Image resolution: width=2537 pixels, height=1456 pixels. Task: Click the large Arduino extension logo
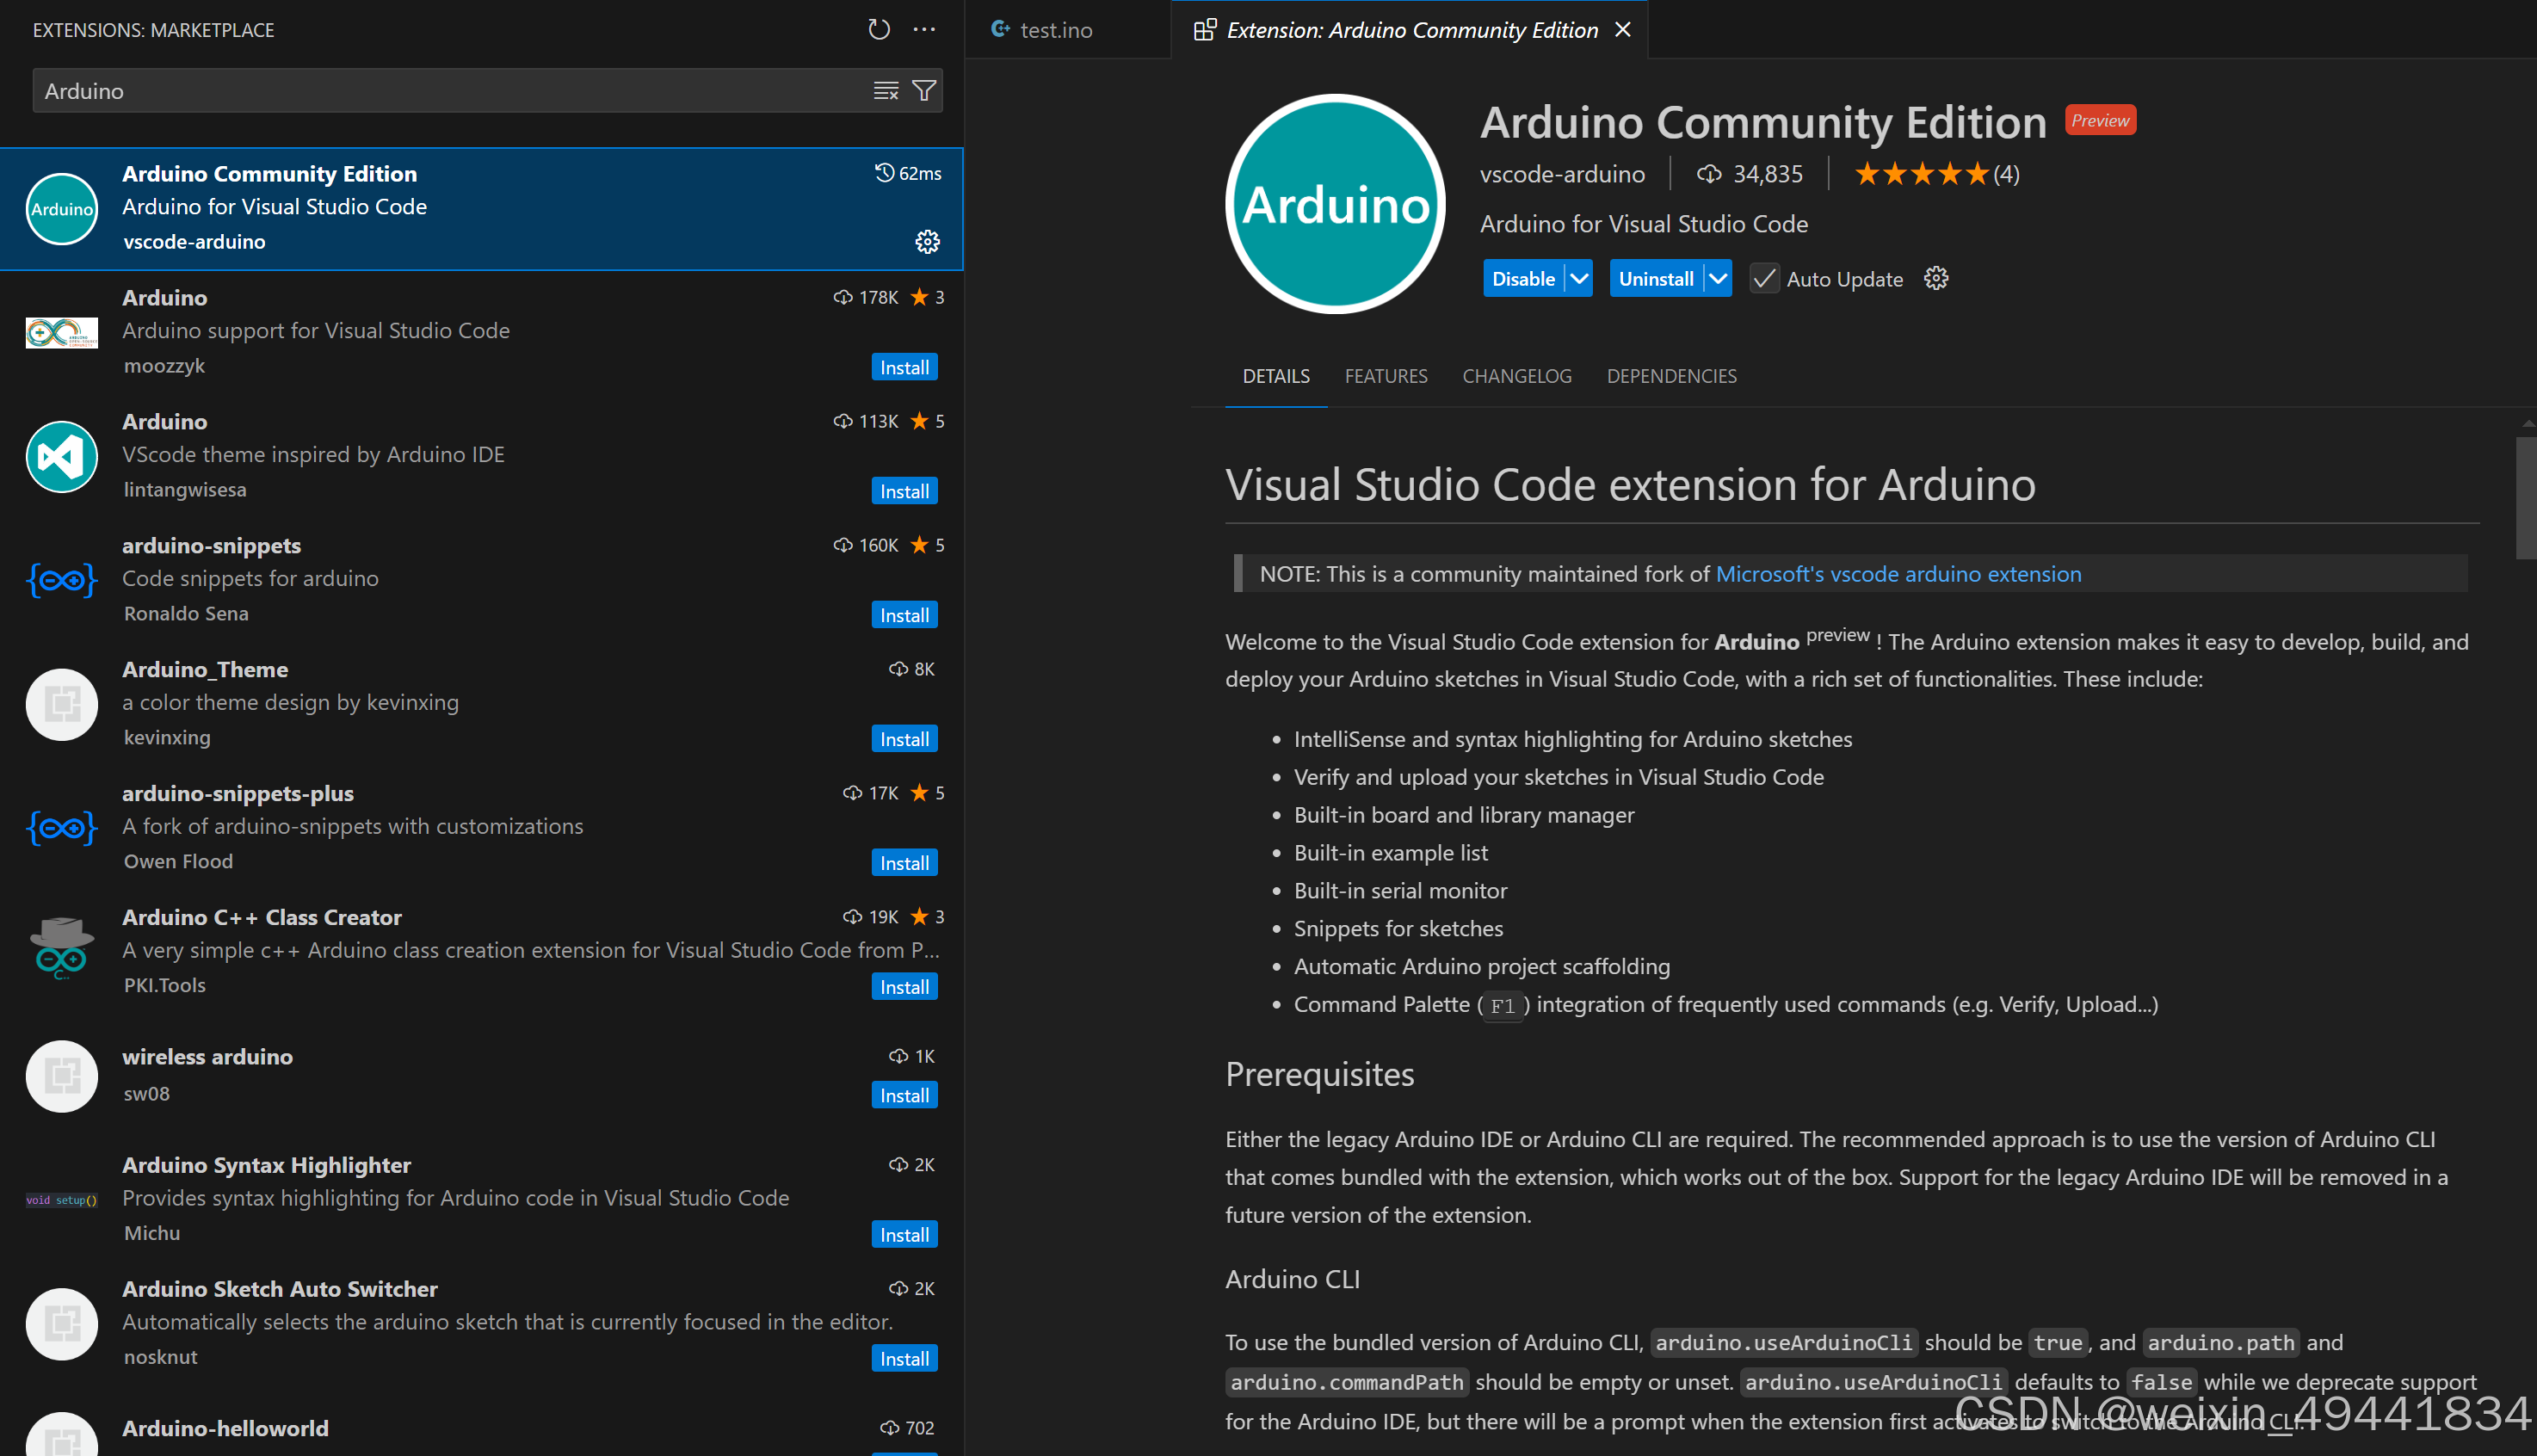click(x=1335, y=204)
